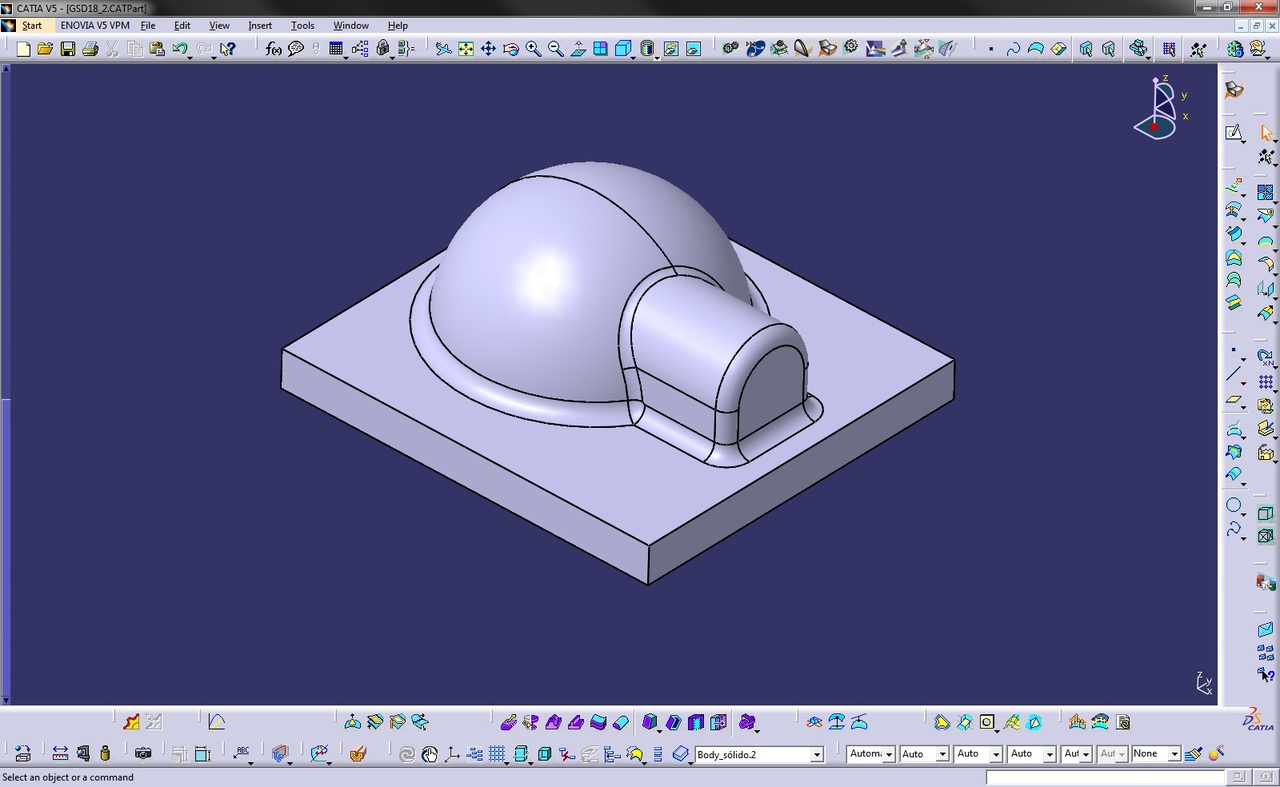Screen dimensions: 1280x787
Task: Click the power input field in status bar
Action: (x=1106, y=777)
